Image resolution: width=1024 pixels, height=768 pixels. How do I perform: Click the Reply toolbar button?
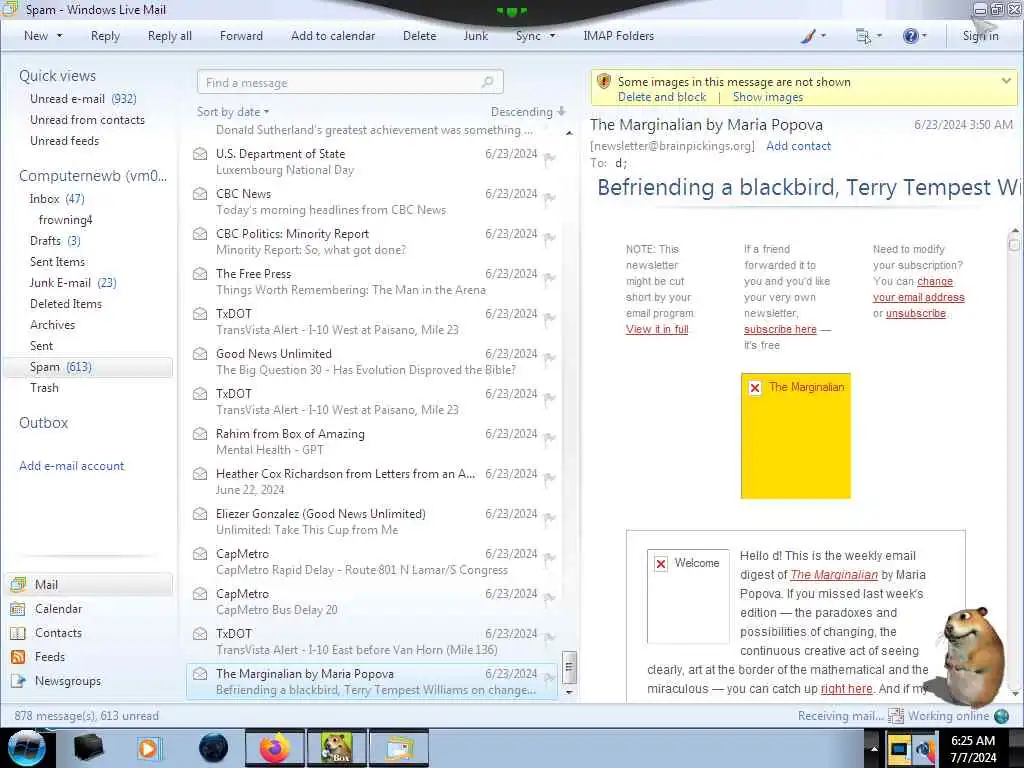[x=105, y=36]
